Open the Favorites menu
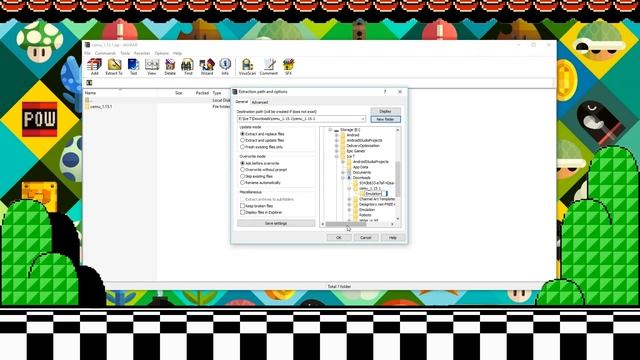Image resolution: width=640 pixels, height=360 pixels. 142,53
